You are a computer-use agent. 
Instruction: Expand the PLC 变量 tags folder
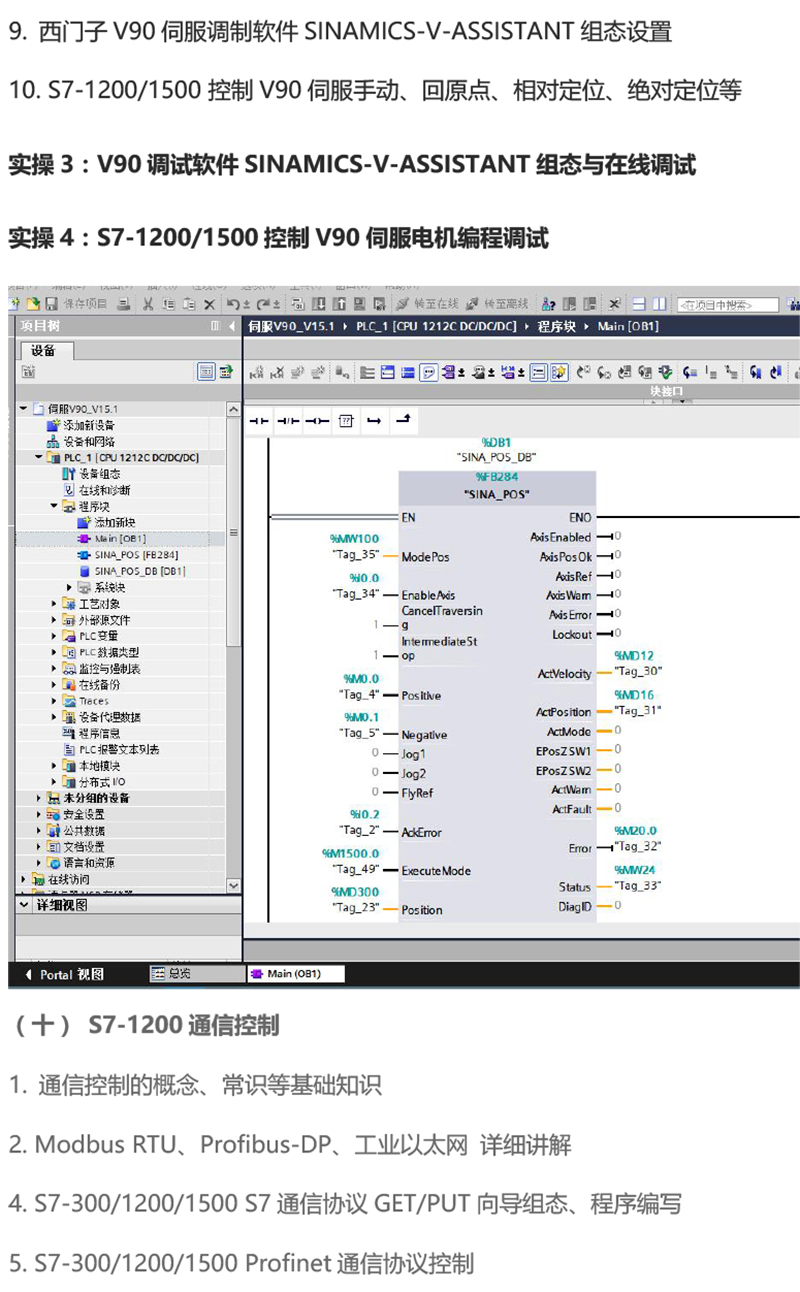pyautogui.click(x=55, y=635)
